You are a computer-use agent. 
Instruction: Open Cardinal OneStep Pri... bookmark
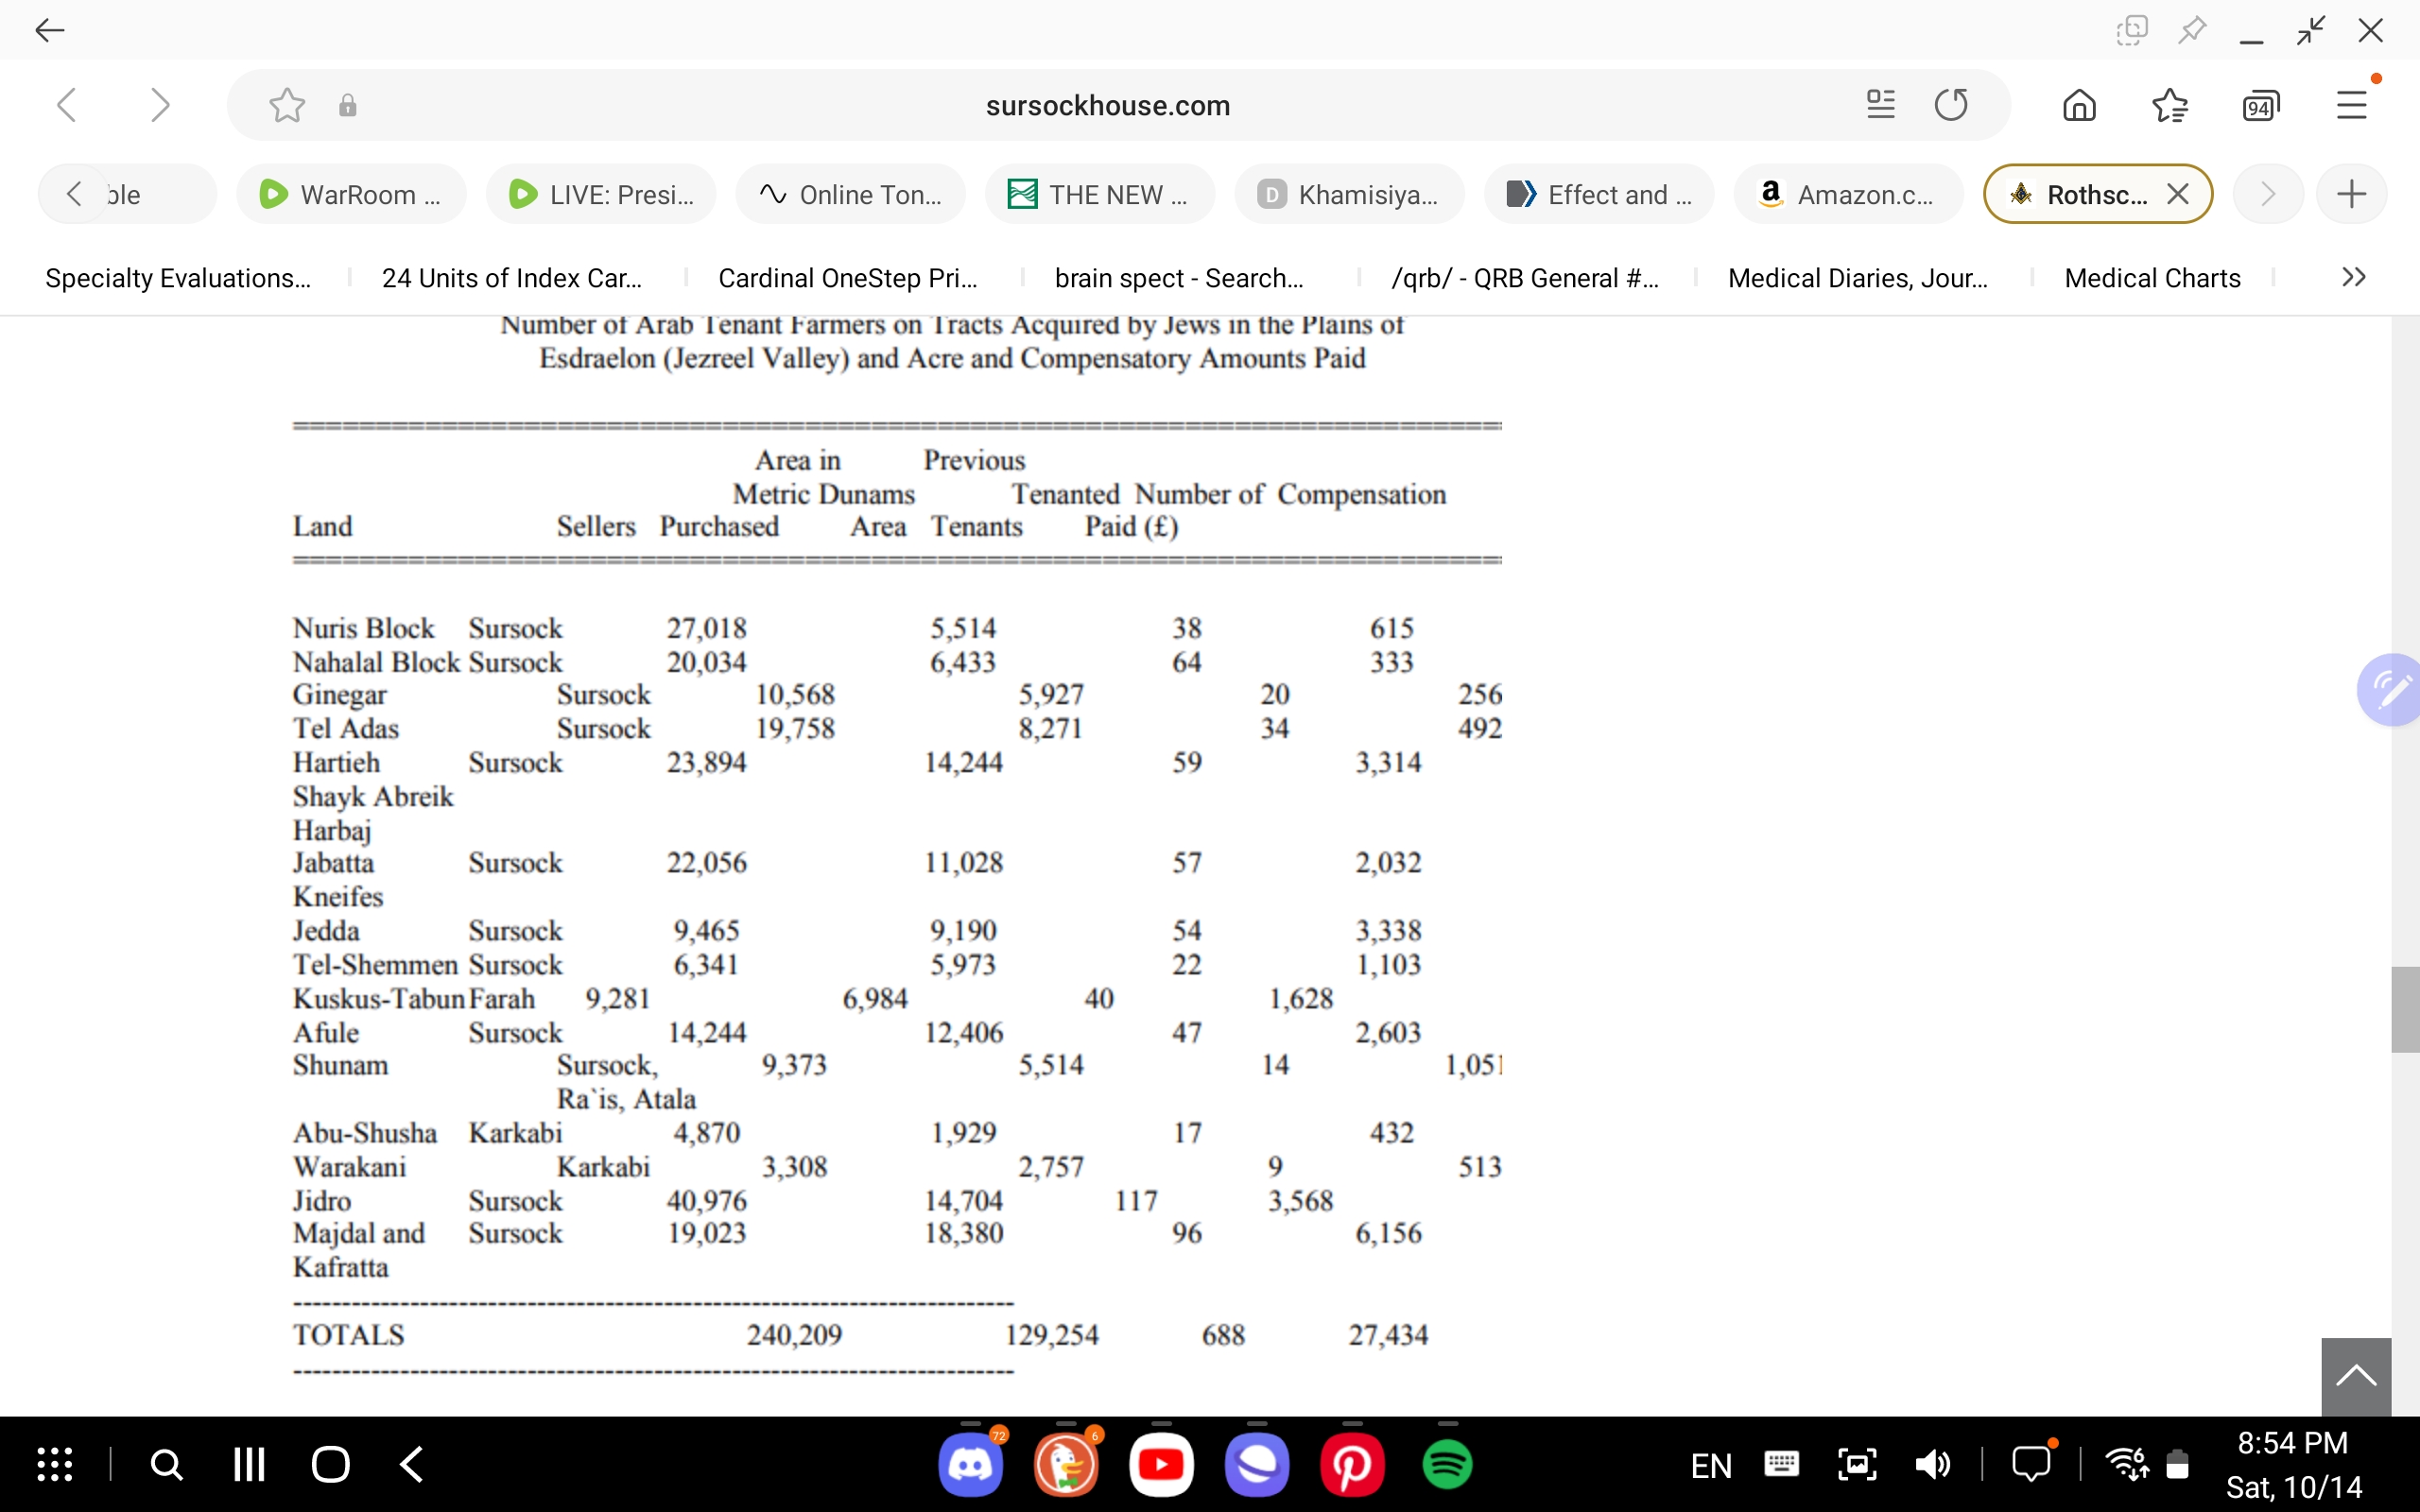848,278
